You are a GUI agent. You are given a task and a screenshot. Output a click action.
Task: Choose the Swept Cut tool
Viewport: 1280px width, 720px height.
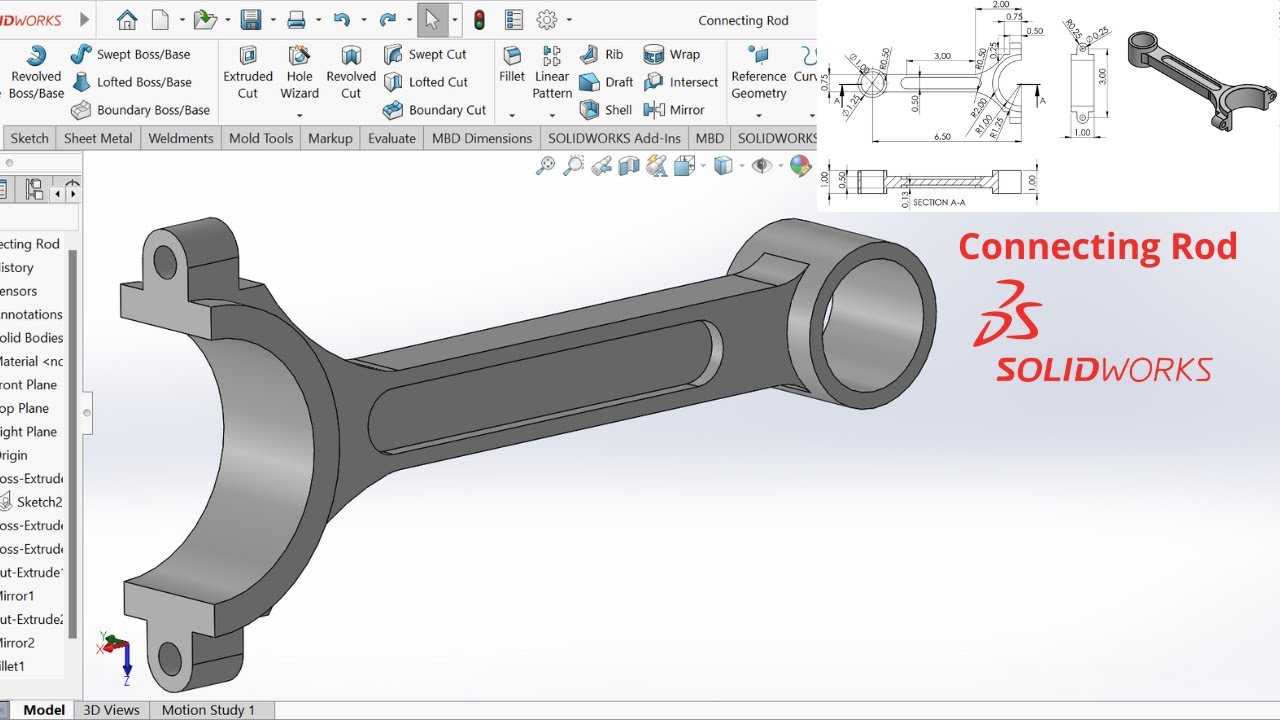tap(425, 54)
